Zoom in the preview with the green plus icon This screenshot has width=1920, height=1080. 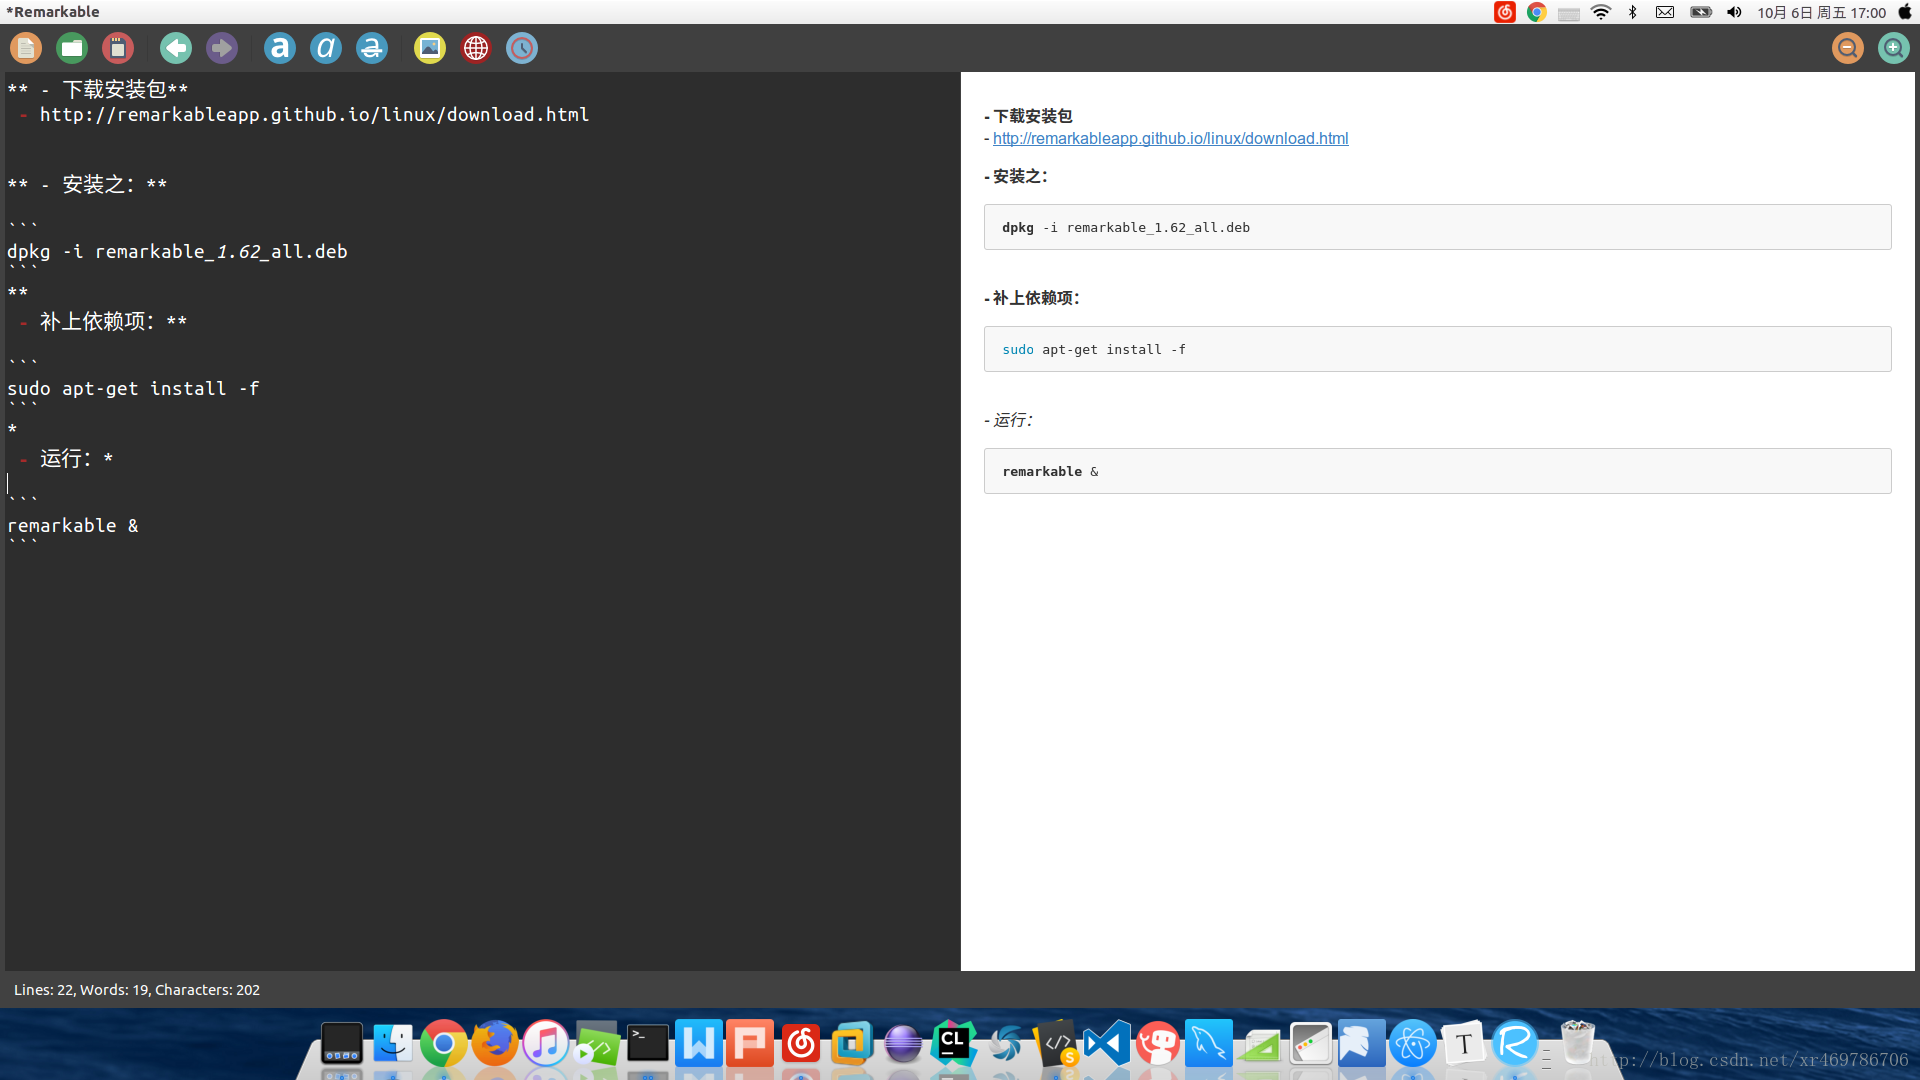(1894, 48)
